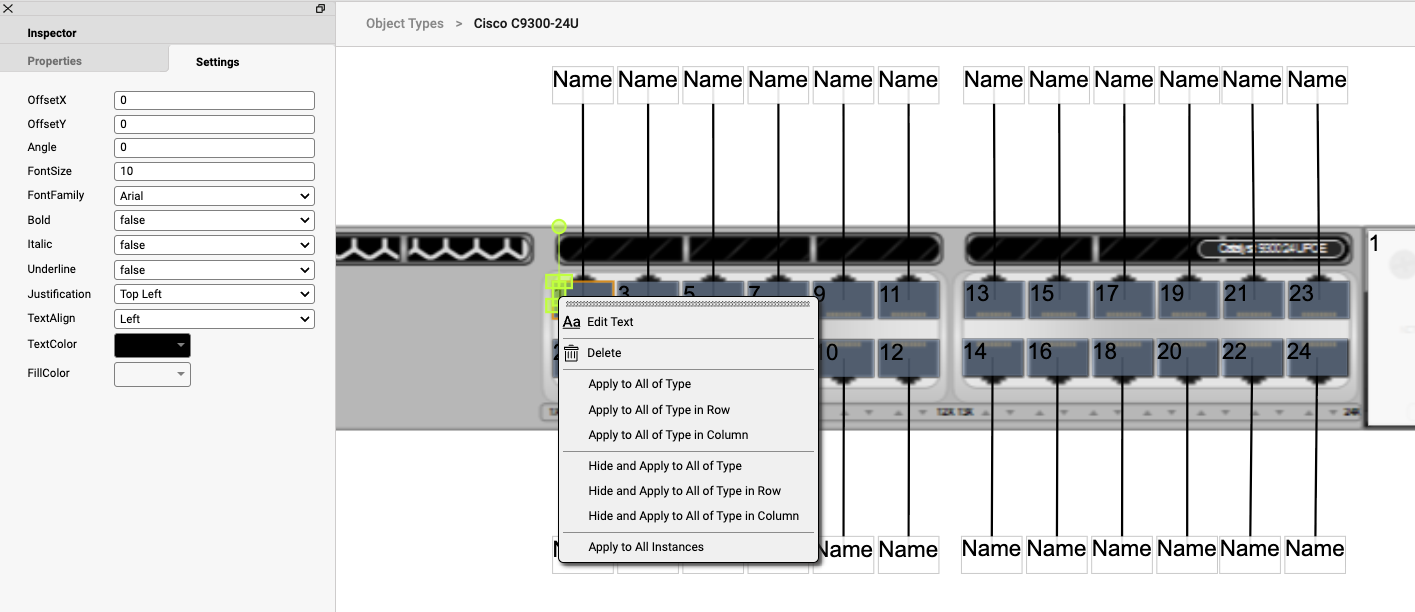1415x612 pixels.
Task: Select switch port number 13
Action: pos(993,298)
